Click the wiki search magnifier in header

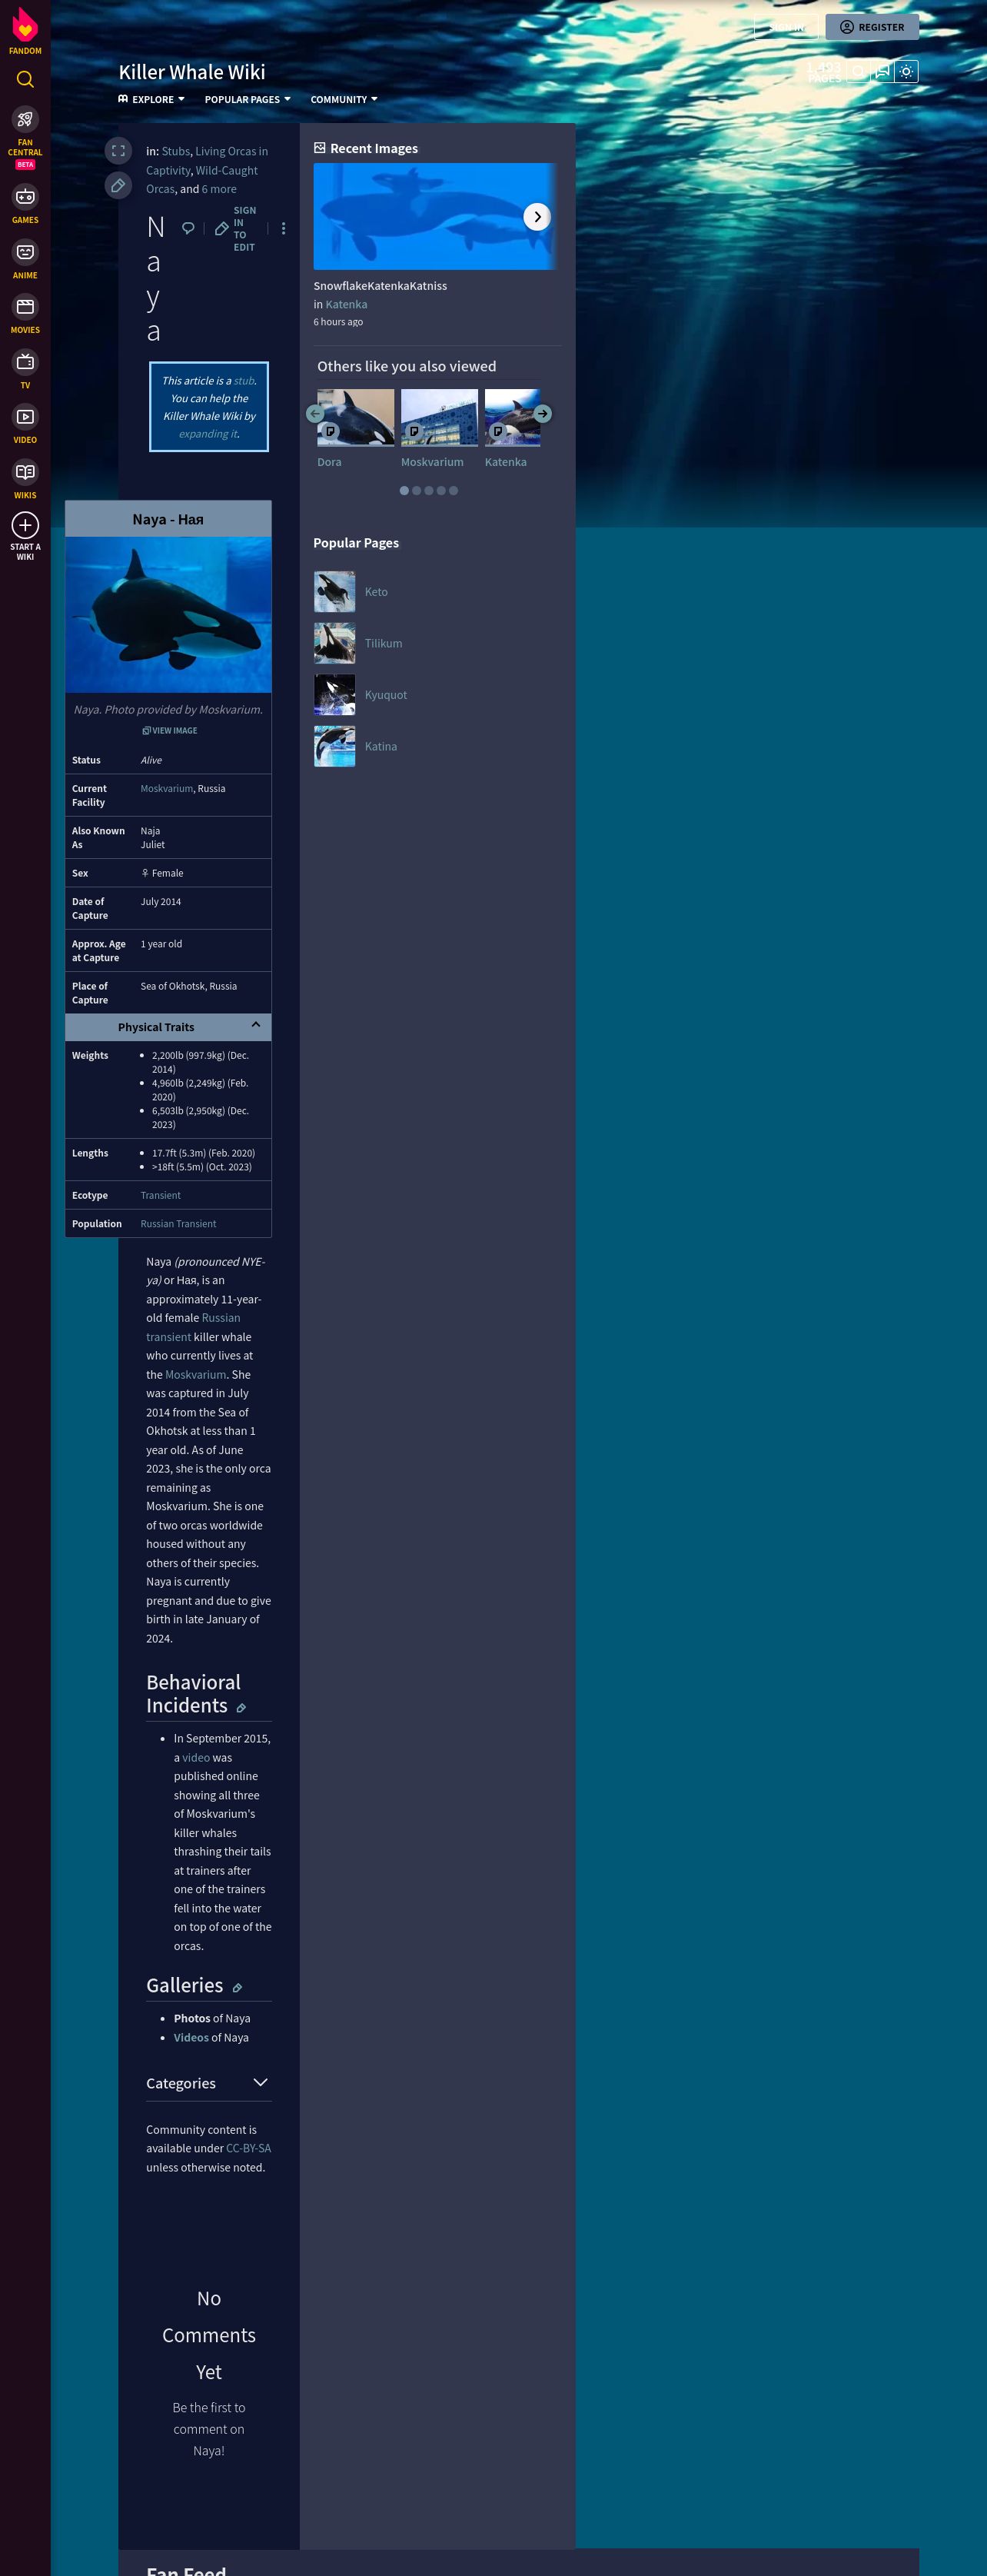(x=858, y=71)
